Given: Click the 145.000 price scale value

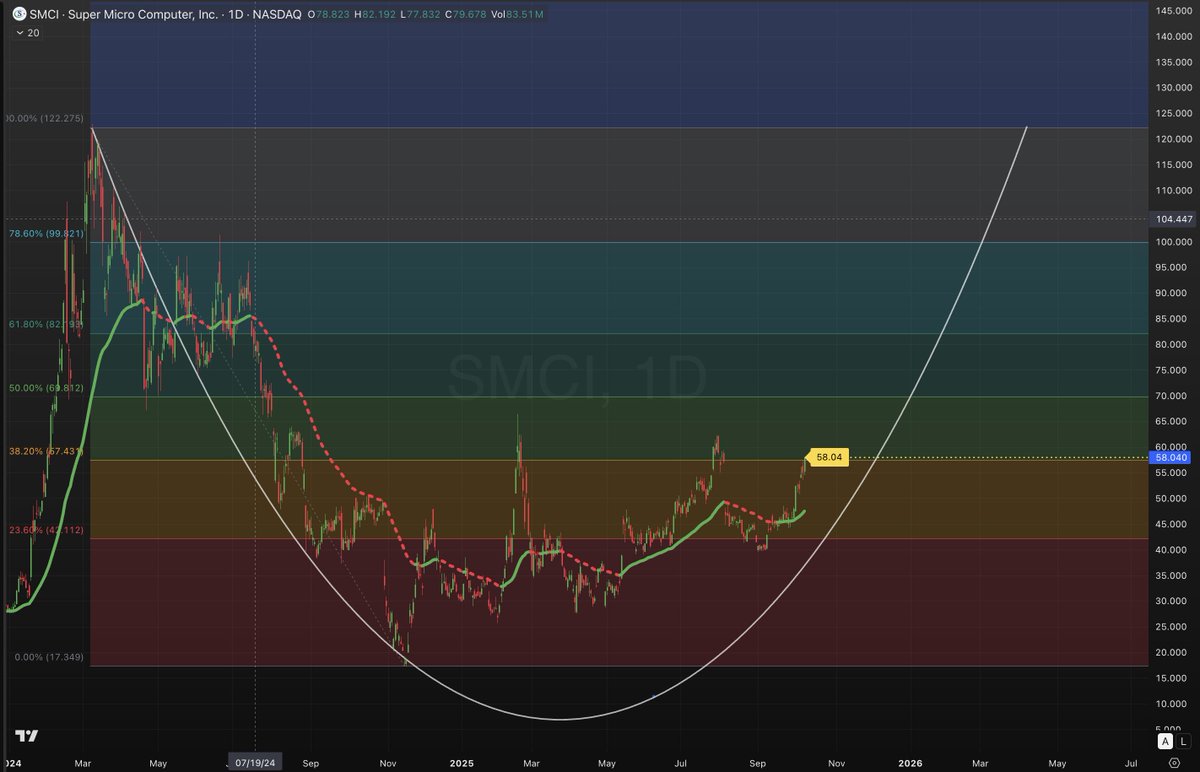Looking at the screenshot, I should (x=1172, y=10).
